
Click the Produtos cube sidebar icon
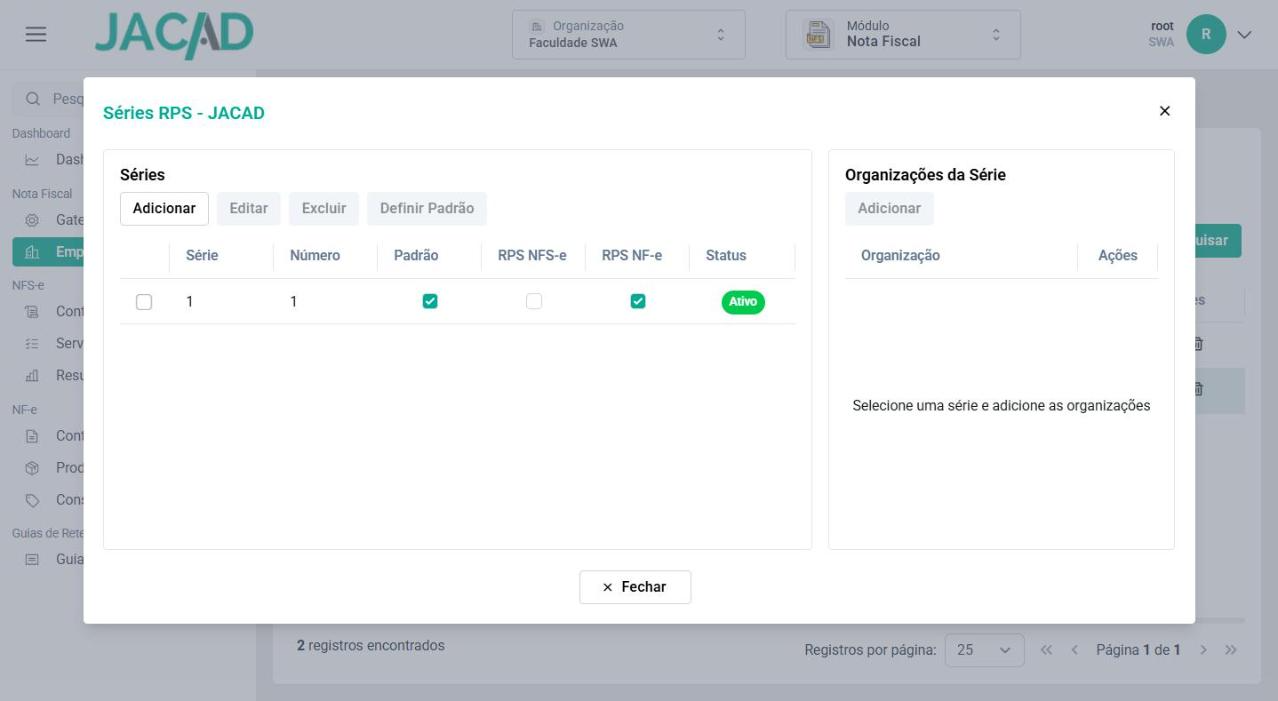click(x=32, y=468)
